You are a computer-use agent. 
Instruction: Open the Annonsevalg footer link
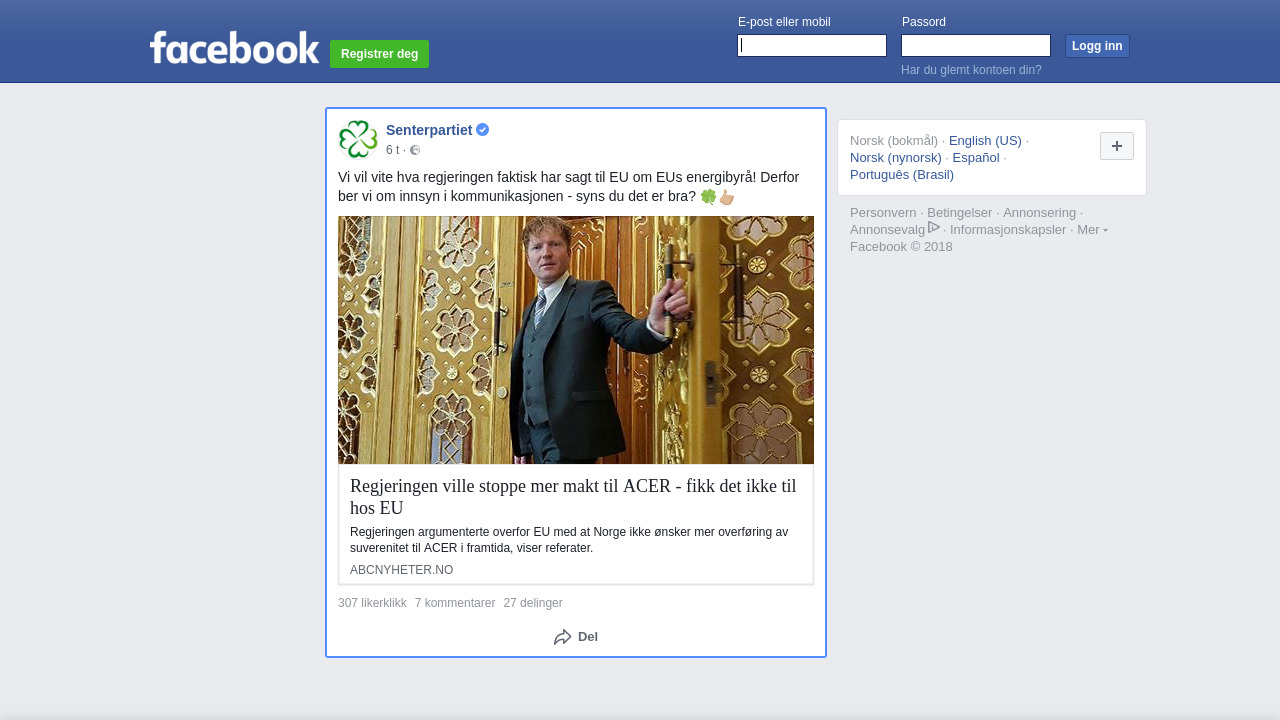(x=887, y=230)
